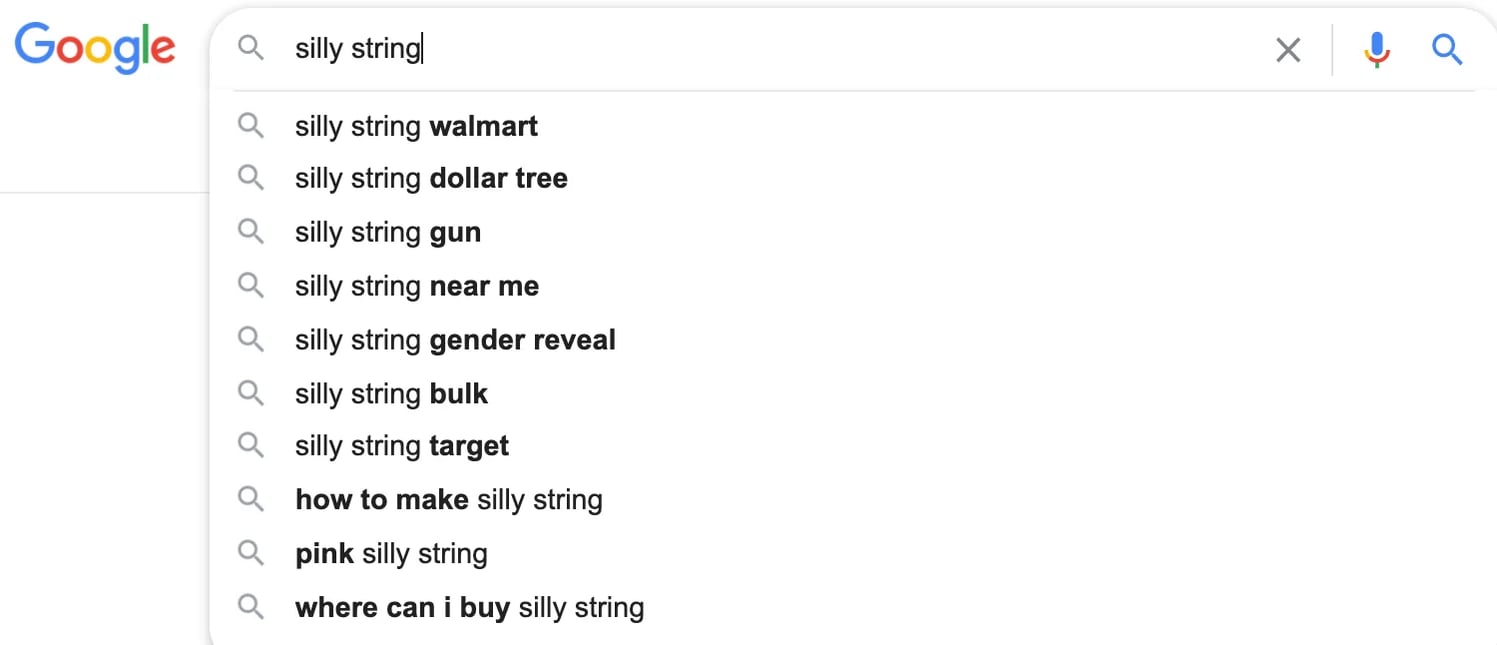Start voice search with microphone icon

tap(1377, 49)
